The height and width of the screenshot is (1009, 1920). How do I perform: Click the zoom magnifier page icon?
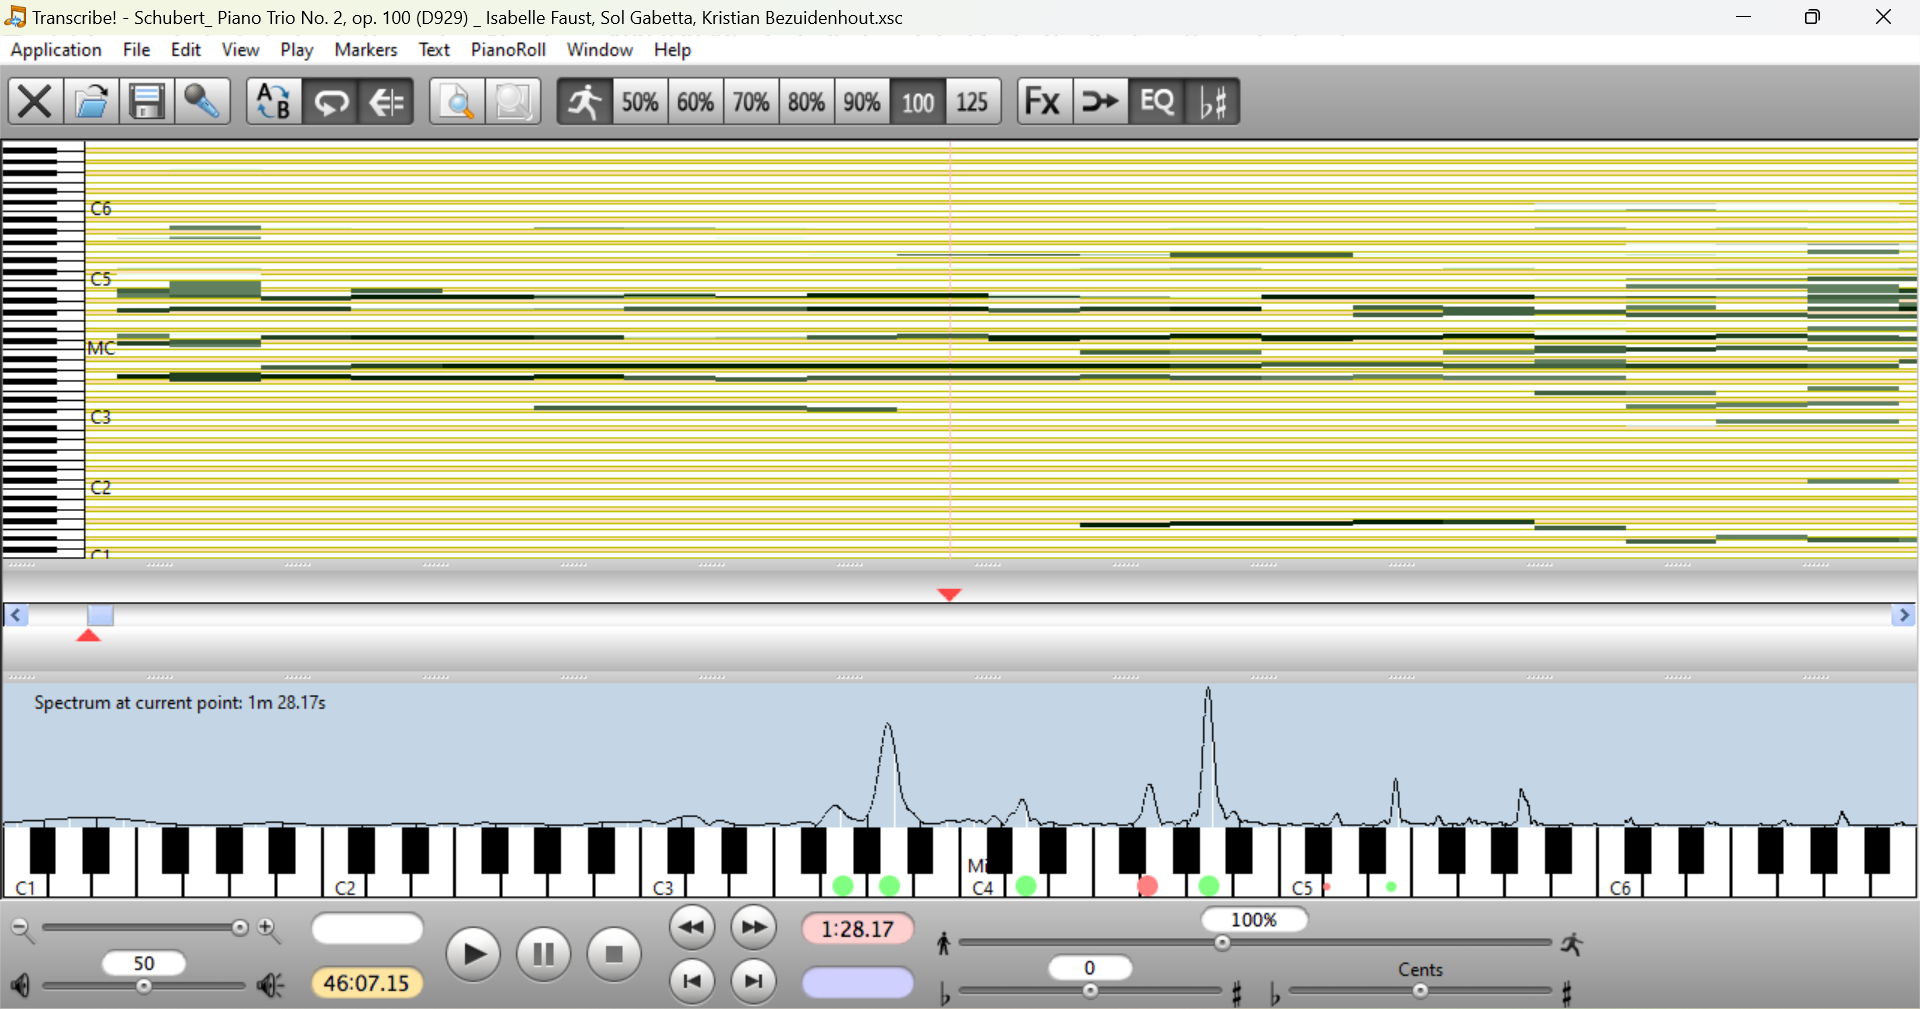(x=457, y=102)
